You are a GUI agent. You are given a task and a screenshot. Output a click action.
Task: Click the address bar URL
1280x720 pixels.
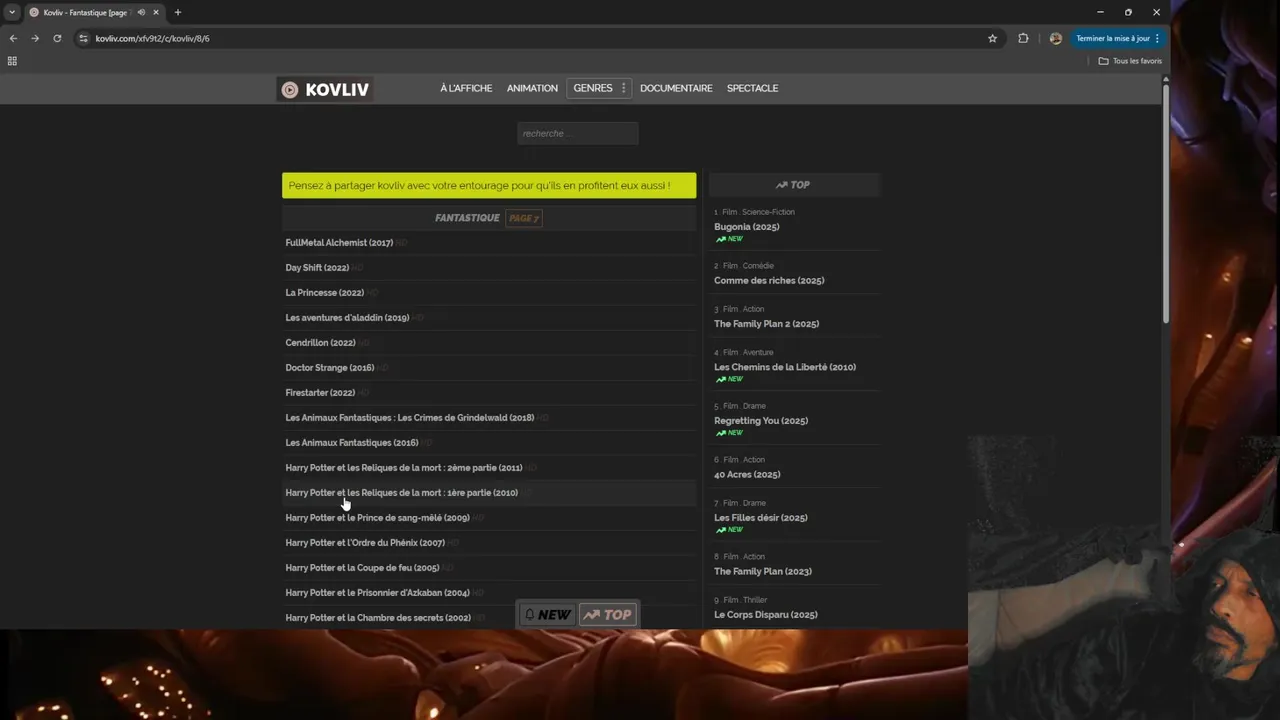[x=152, y=38]
